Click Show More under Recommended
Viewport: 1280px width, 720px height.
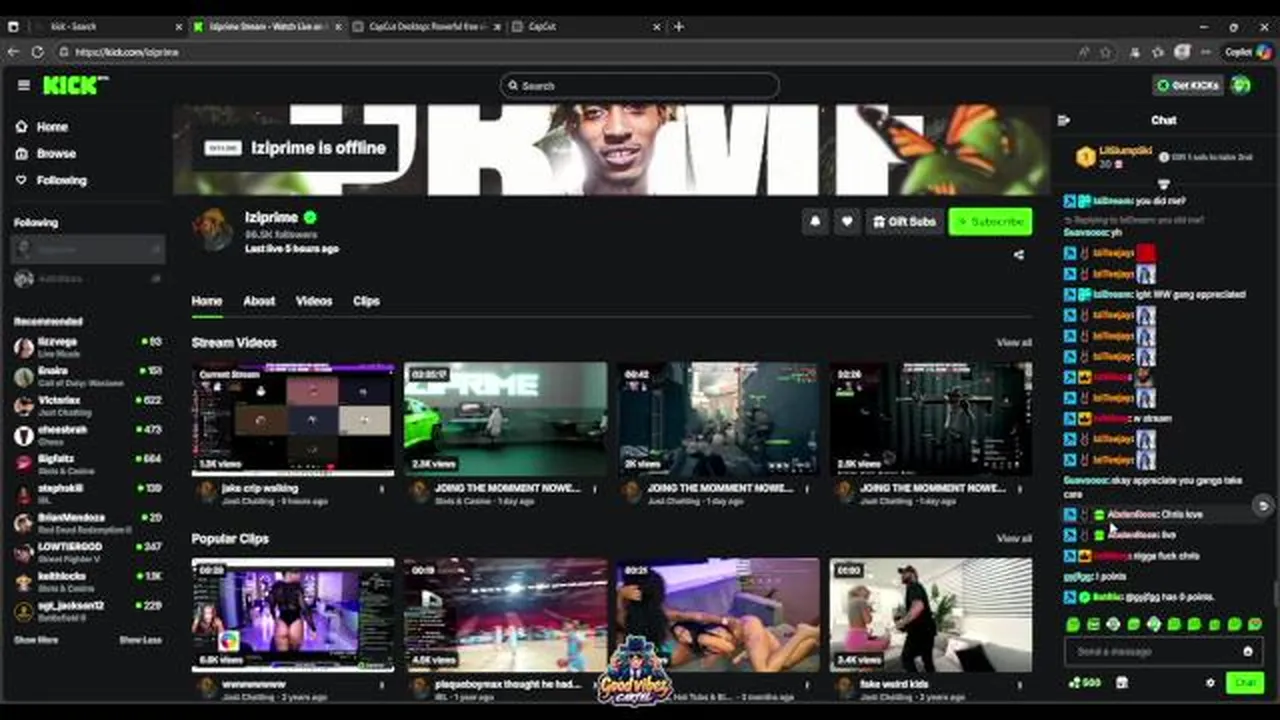(x=36, y=640)
